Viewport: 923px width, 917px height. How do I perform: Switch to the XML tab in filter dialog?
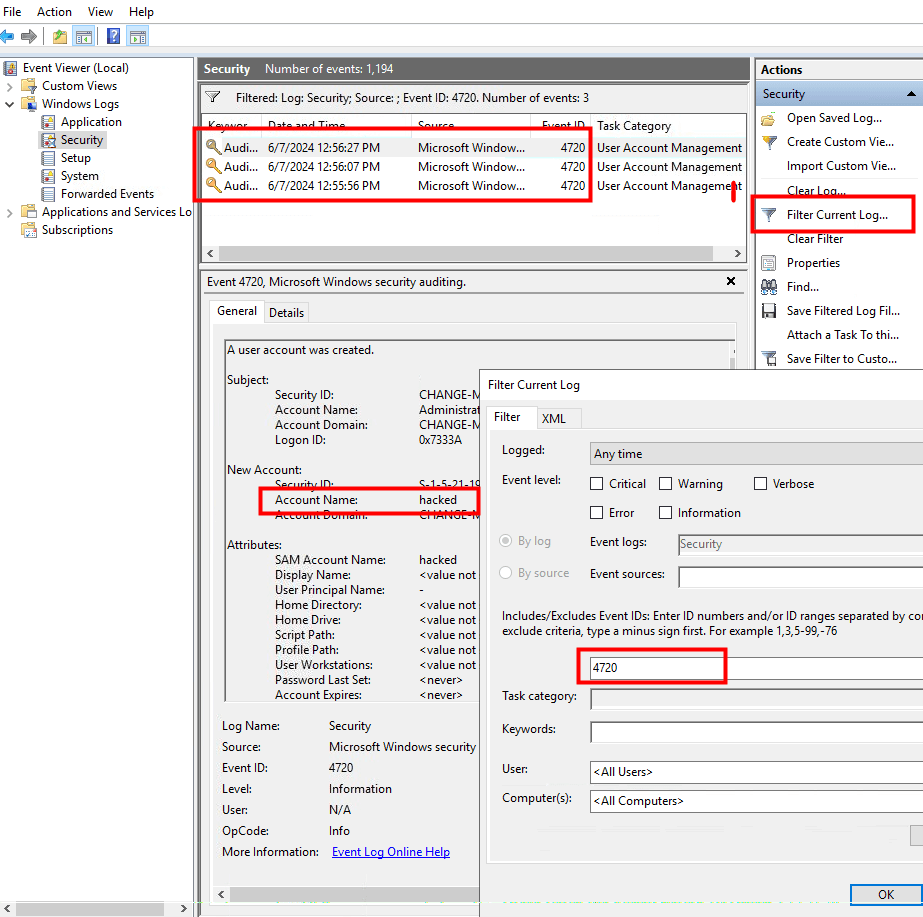(x=553, y=418)
